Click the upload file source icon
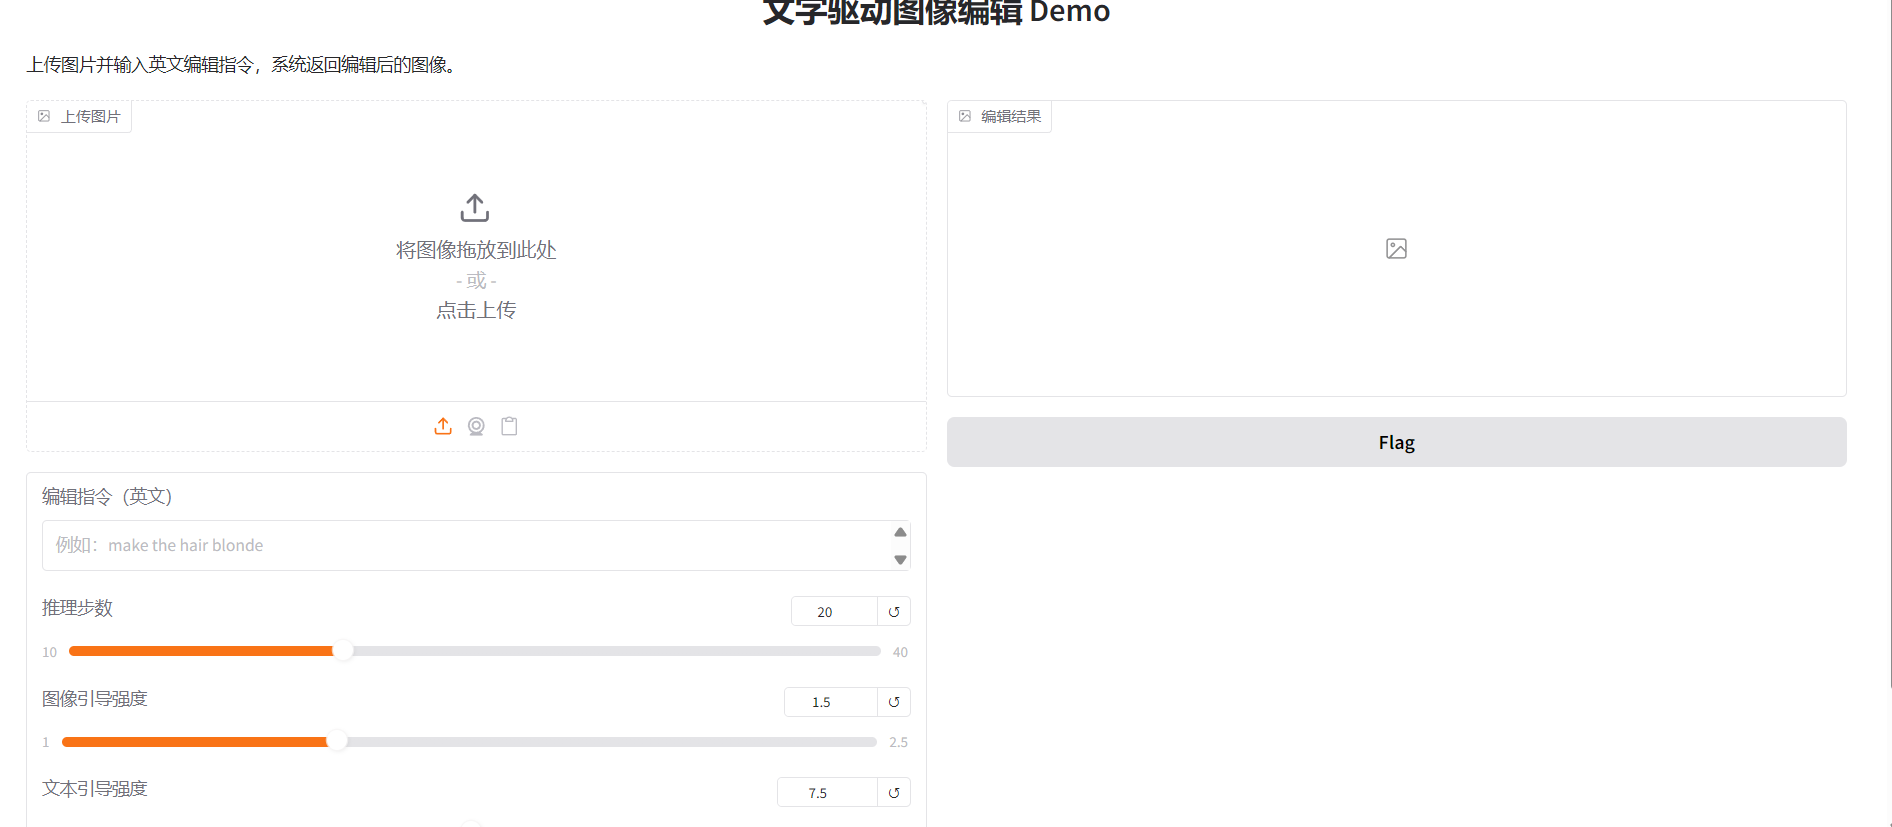The height and width of the screenshot is (827, 1892). pos(443,426)
